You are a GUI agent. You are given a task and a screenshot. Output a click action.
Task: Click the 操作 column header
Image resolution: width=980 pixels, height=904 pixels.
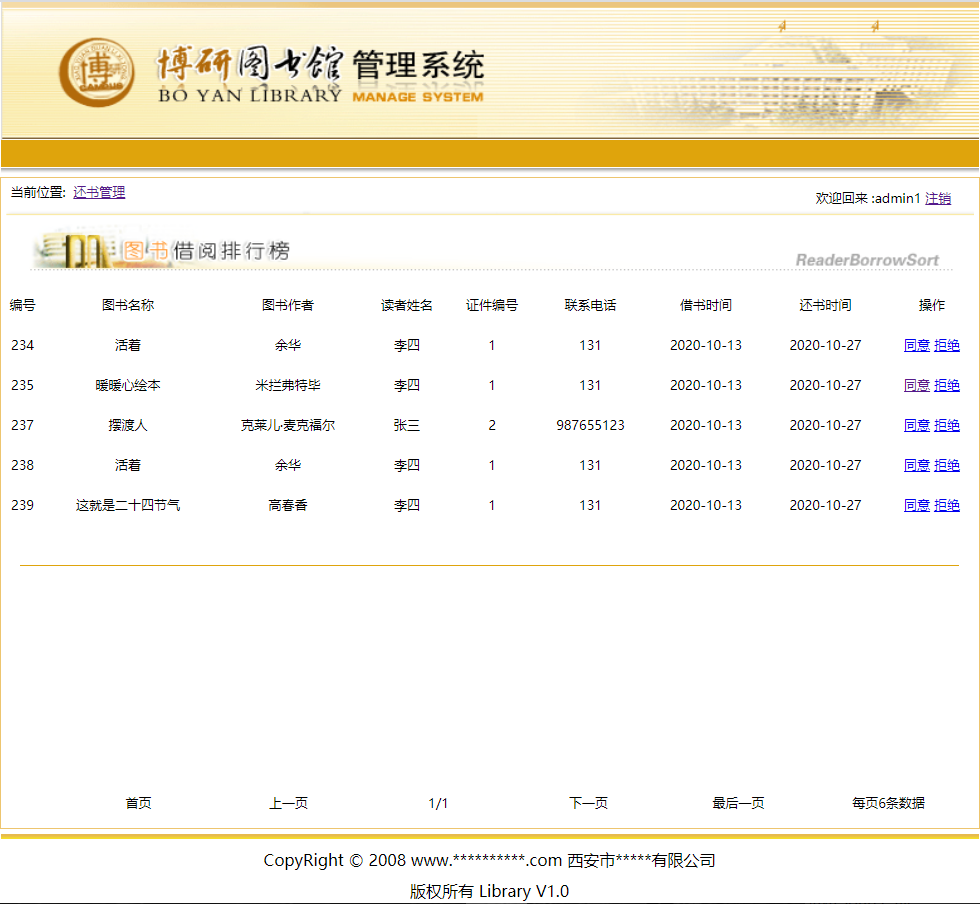931,305
